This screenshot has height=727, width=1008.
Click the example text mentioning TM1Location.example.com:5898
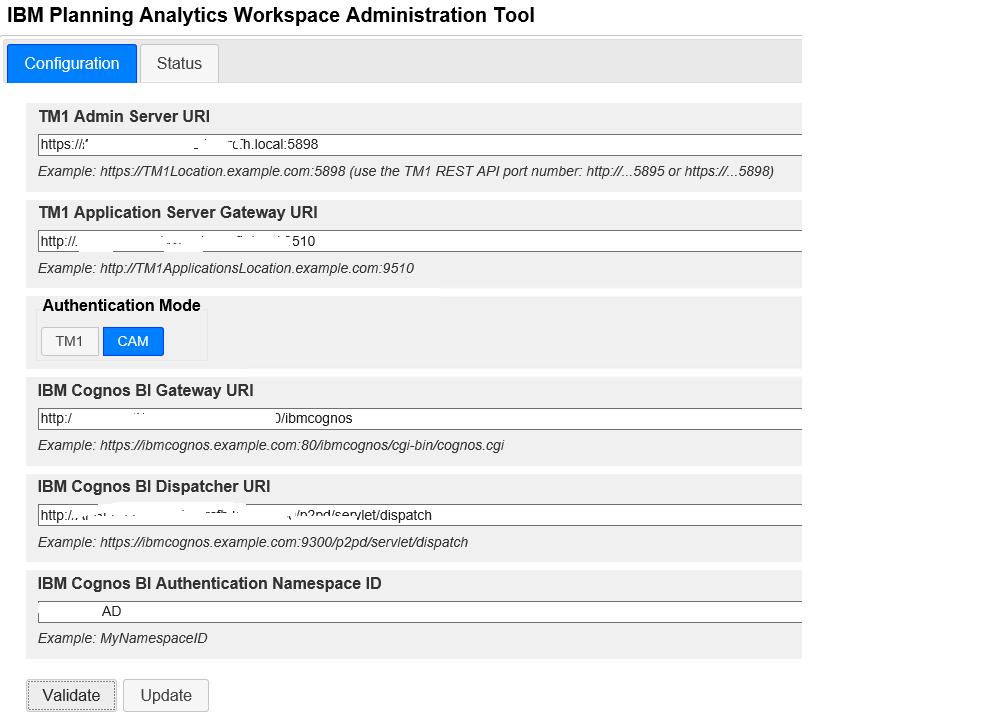[406, 172]
